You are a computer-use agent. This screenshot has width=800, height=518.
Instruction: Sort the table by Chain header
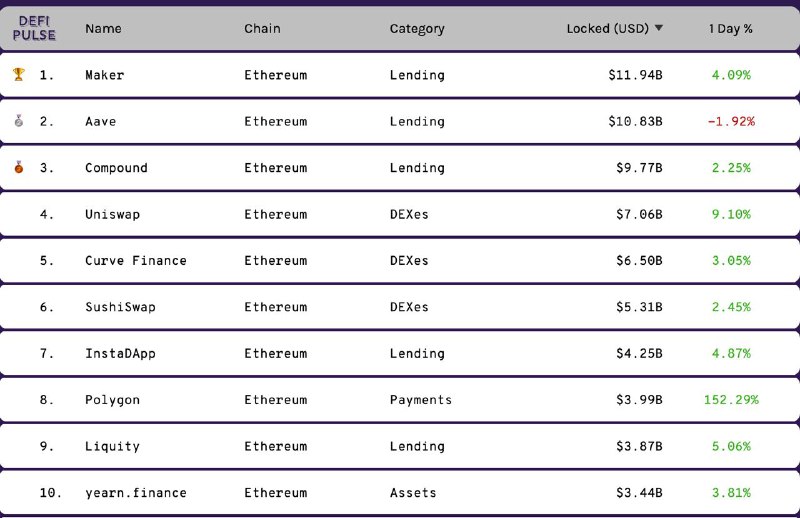262,29
